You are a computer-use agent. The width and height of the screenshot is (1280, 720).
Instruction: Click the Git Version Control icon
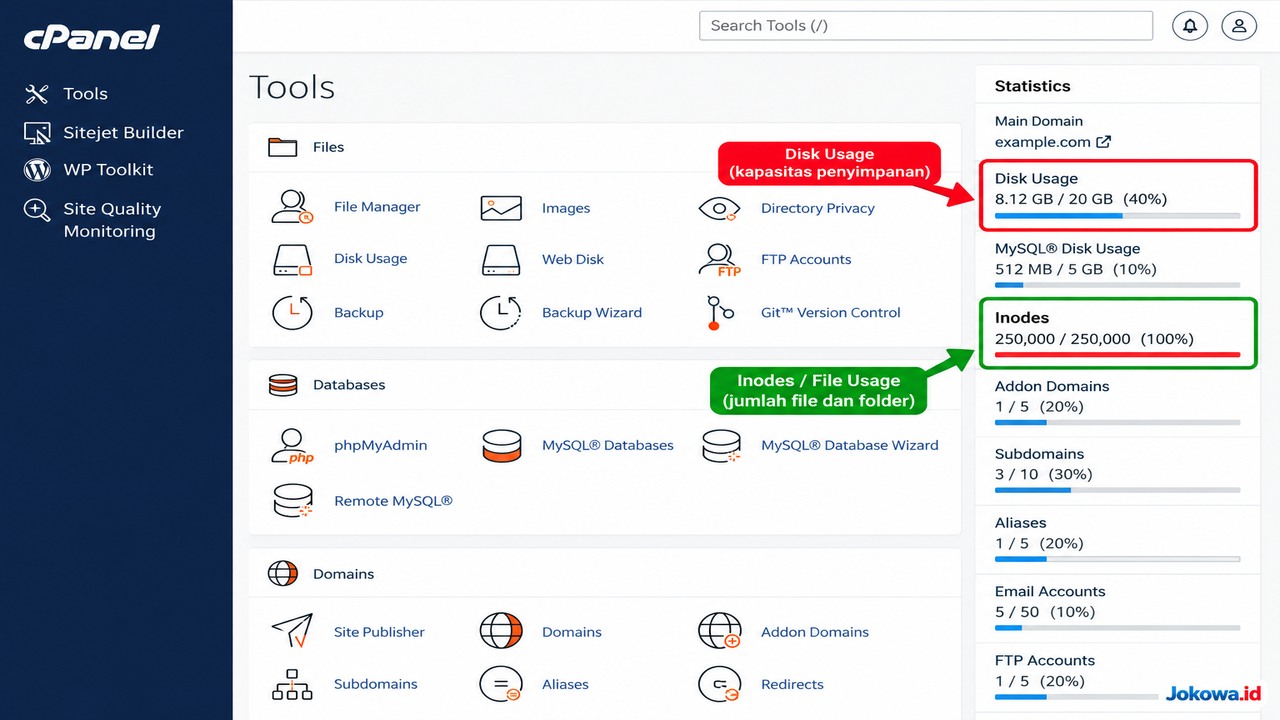(719, 313)
